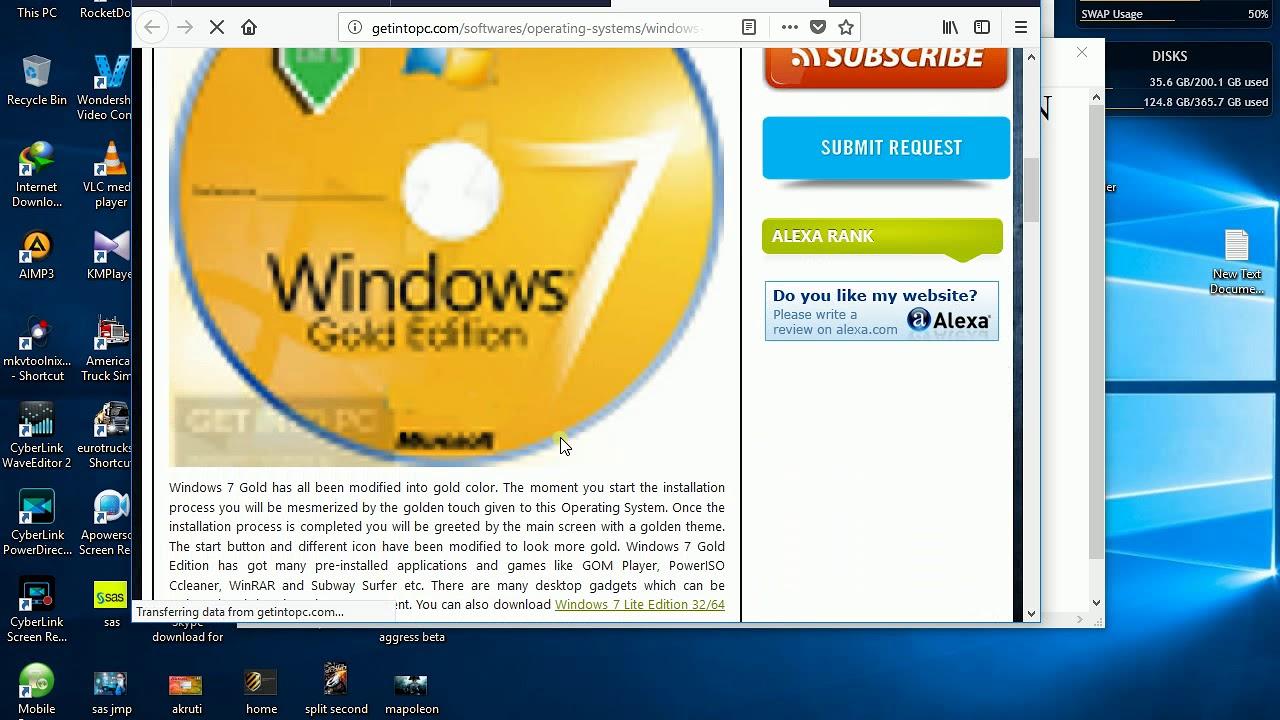Image resolution: width=1280 pixels, height=720 pixels.
Task: Open mapoleon desktop icon
Action: point(411,690)
